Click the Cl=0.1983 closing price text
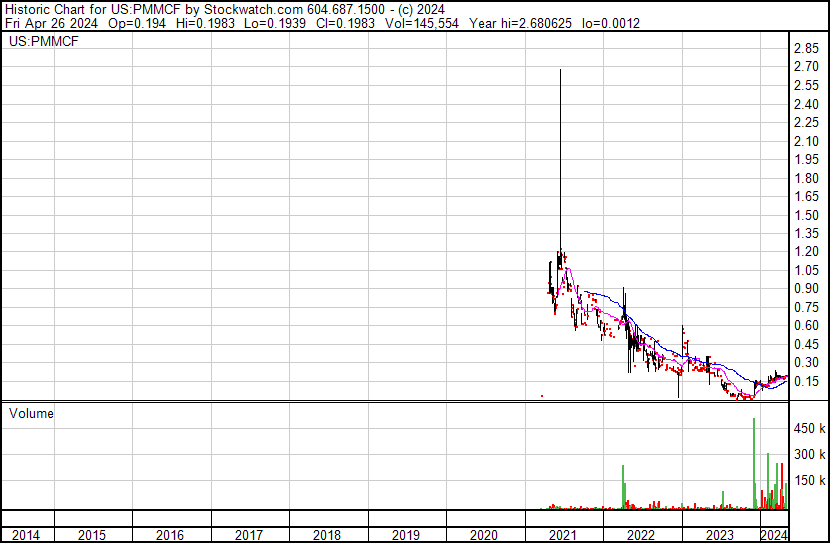Viewport: 830px width, 543px height. (x=345, y=23)
